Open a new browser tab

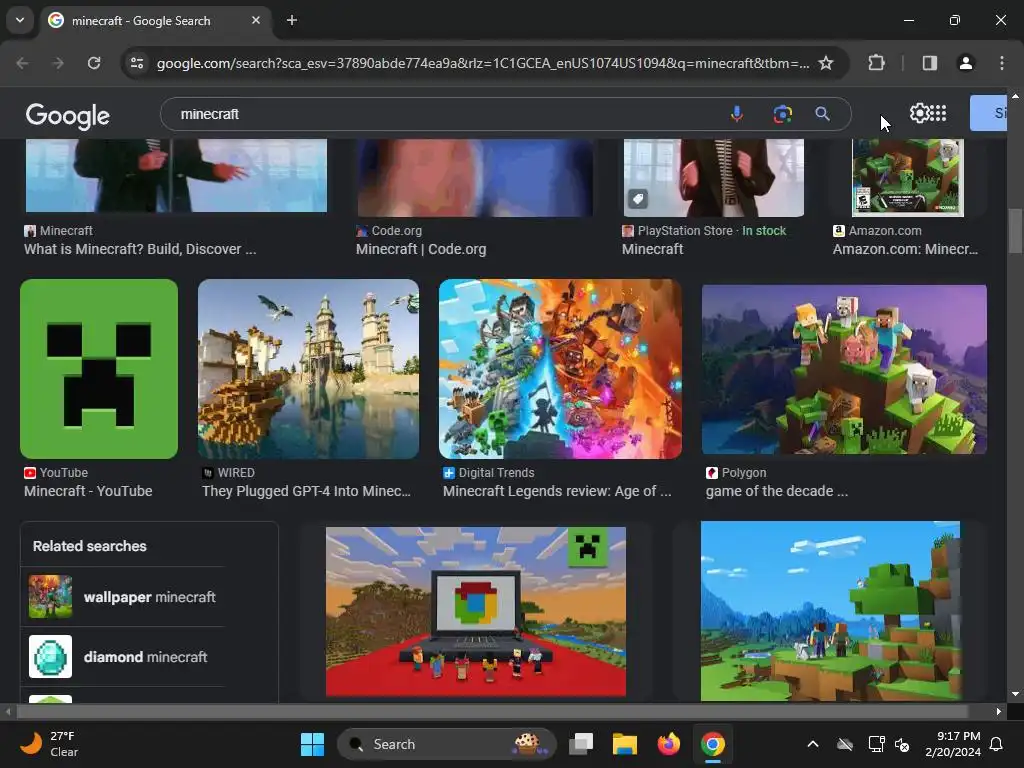tap(292, 20)
